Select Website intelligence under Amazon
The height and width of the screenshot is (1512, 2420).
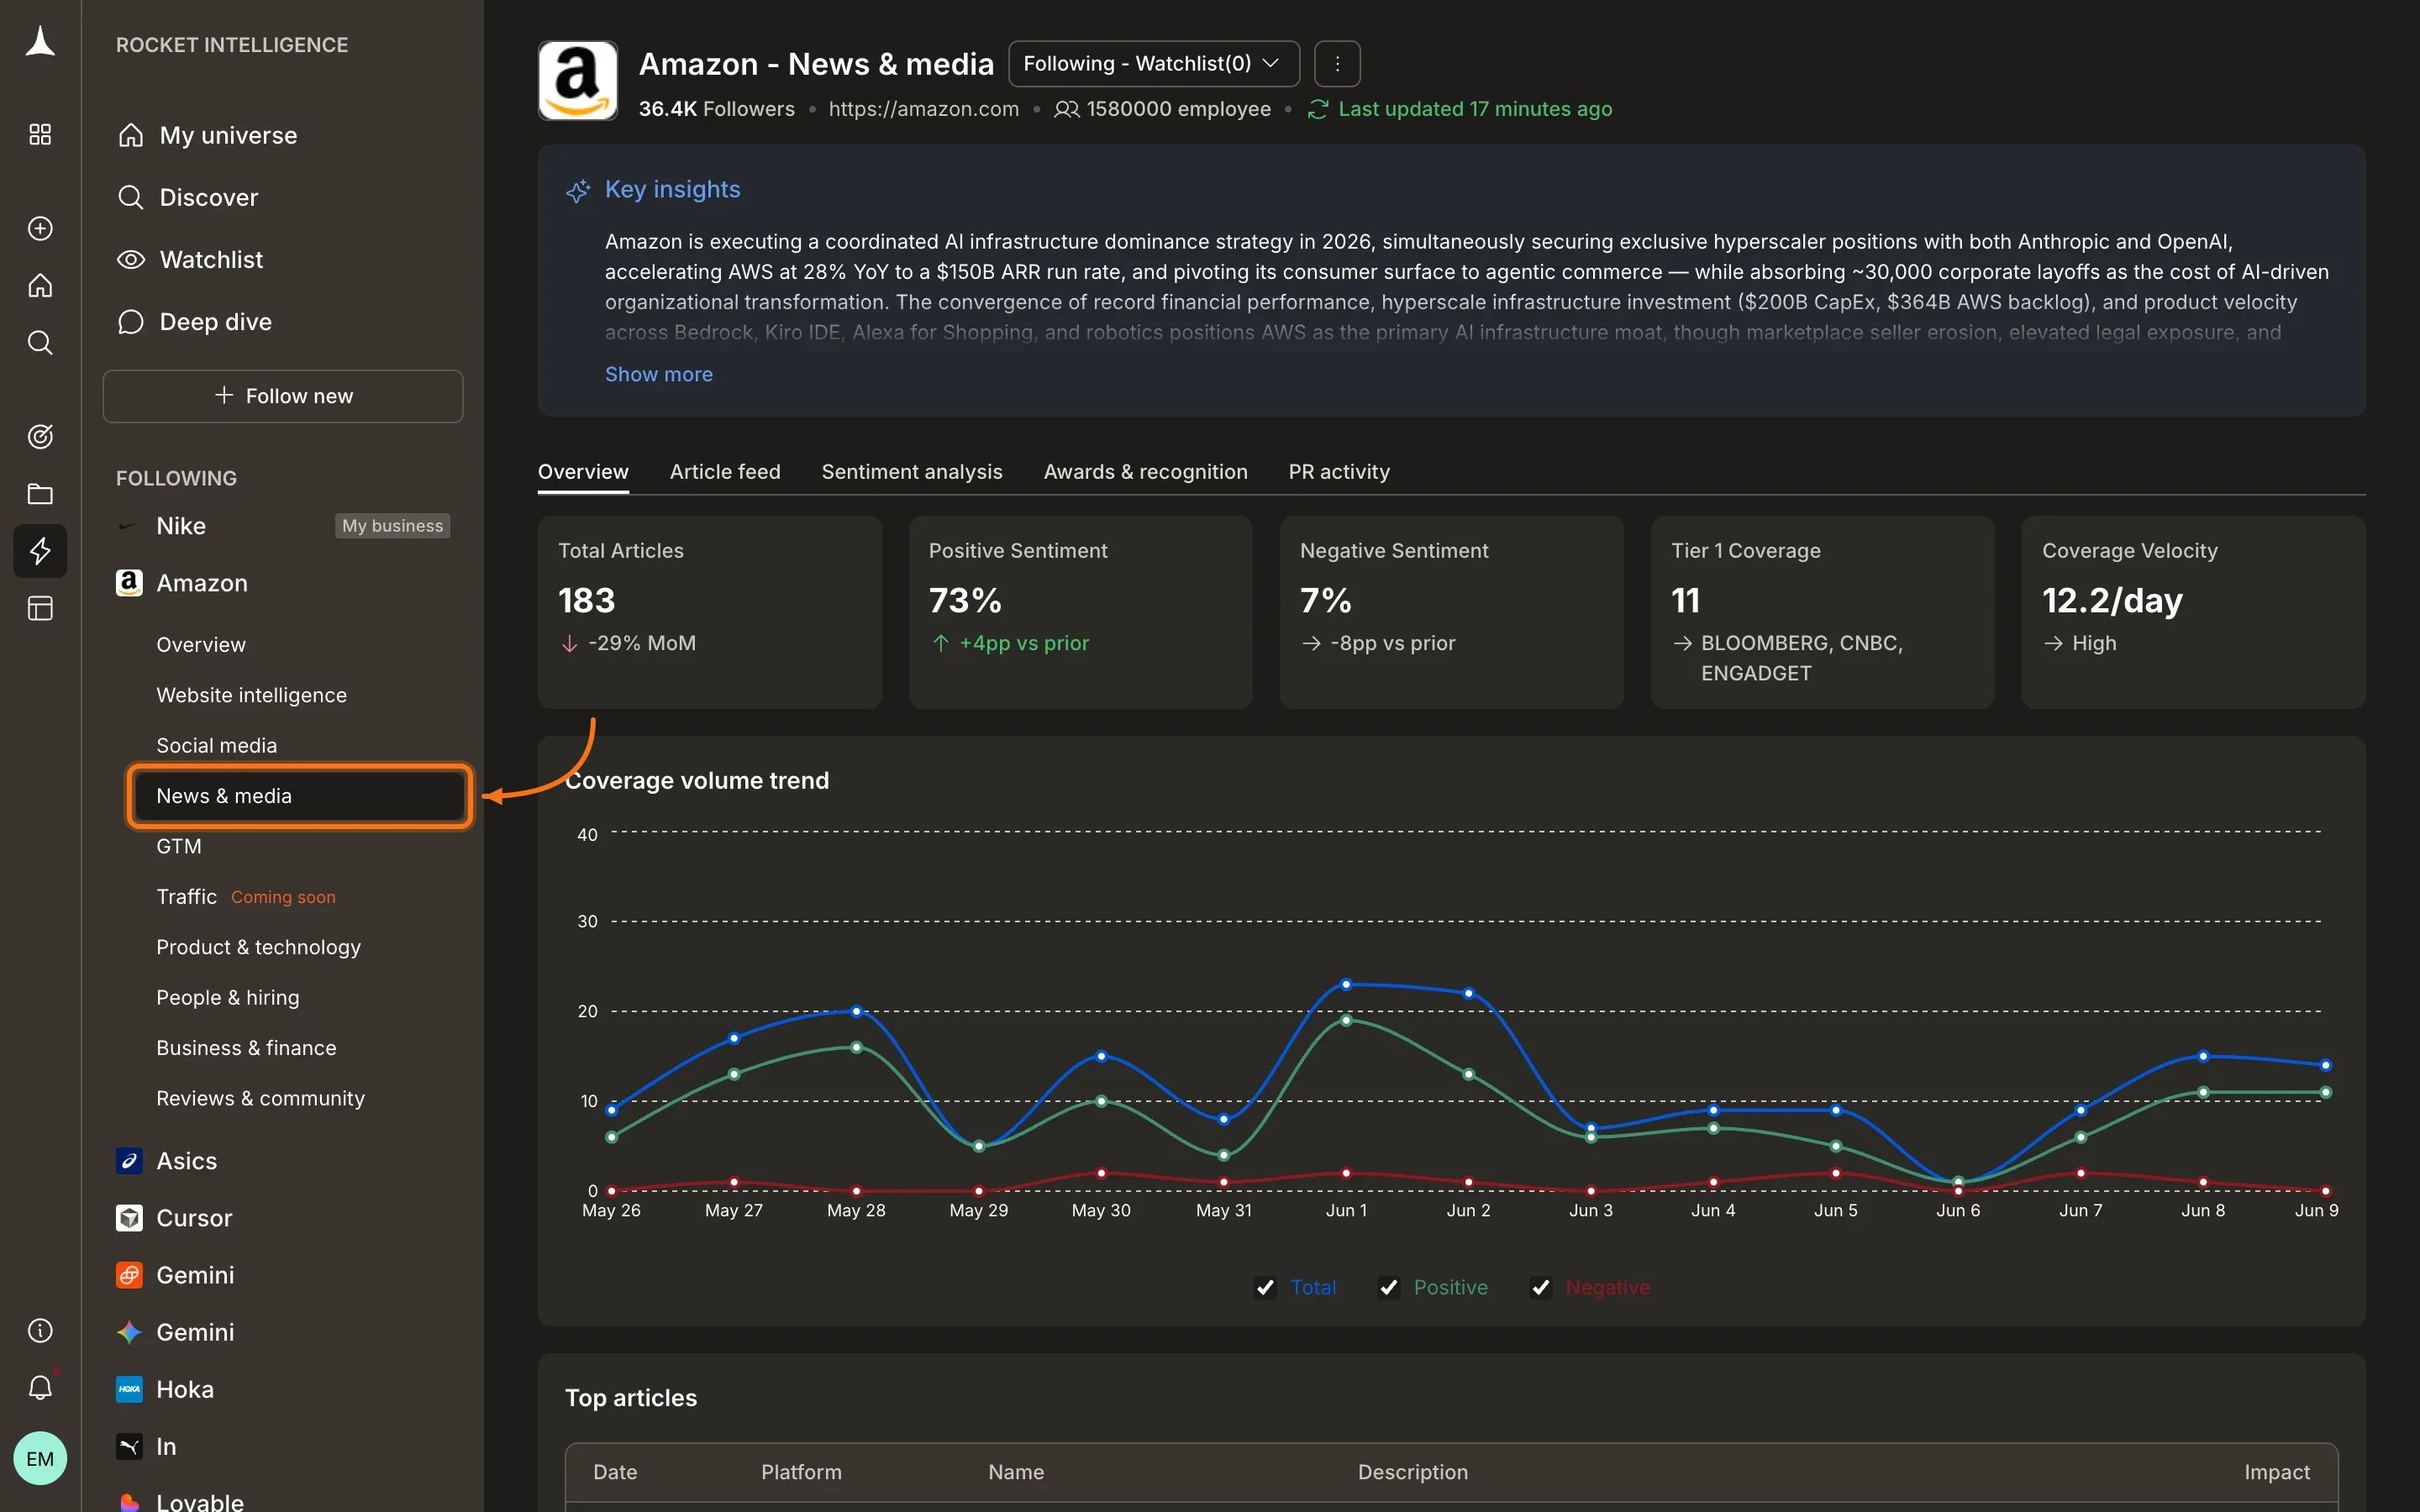tap(252, 695)
